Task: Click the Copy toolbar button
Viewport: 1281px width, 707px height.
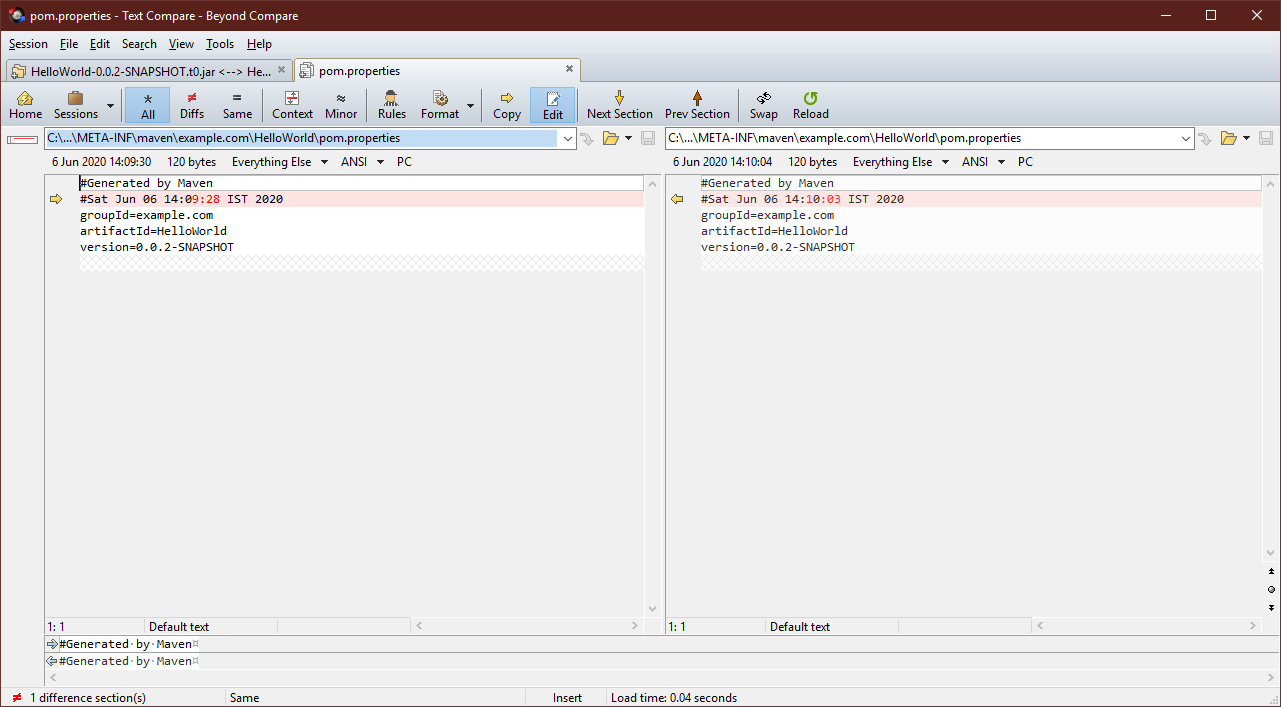Action: [x=507, y=105]
